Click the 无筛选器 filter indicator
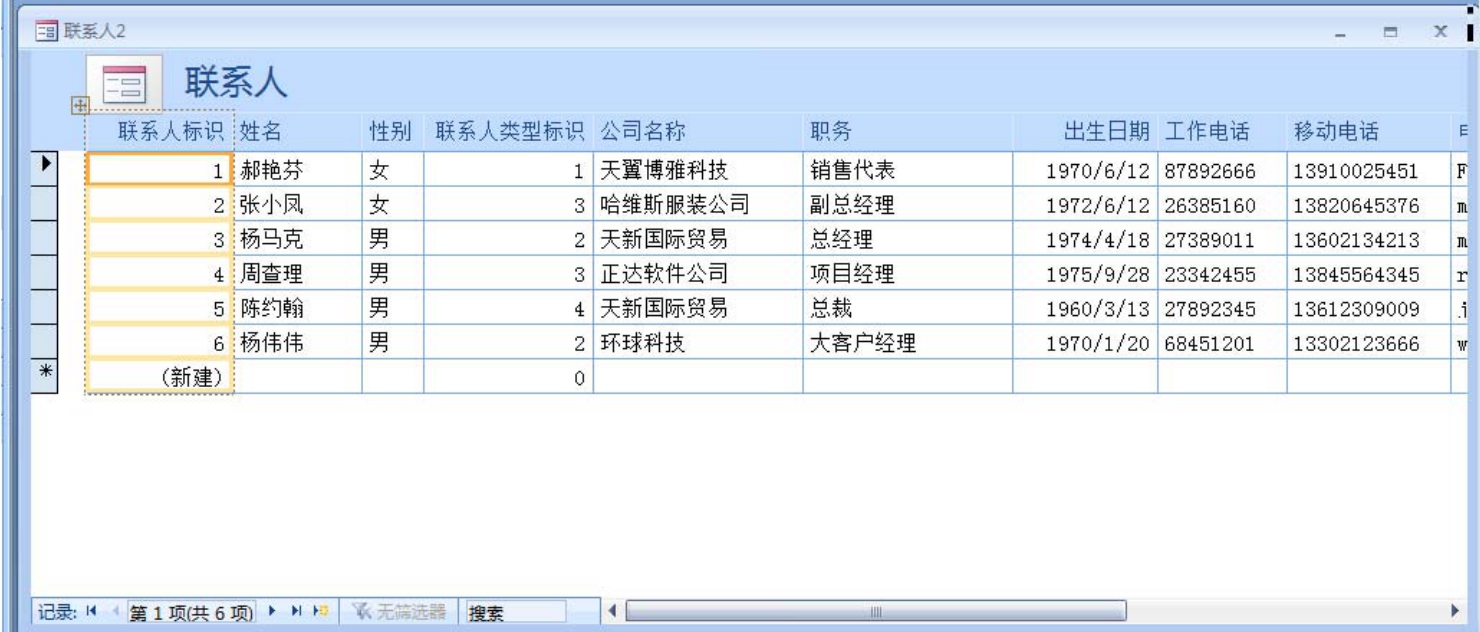The height and width of the screenshot is (632, 1480). (x=400, y=611)
